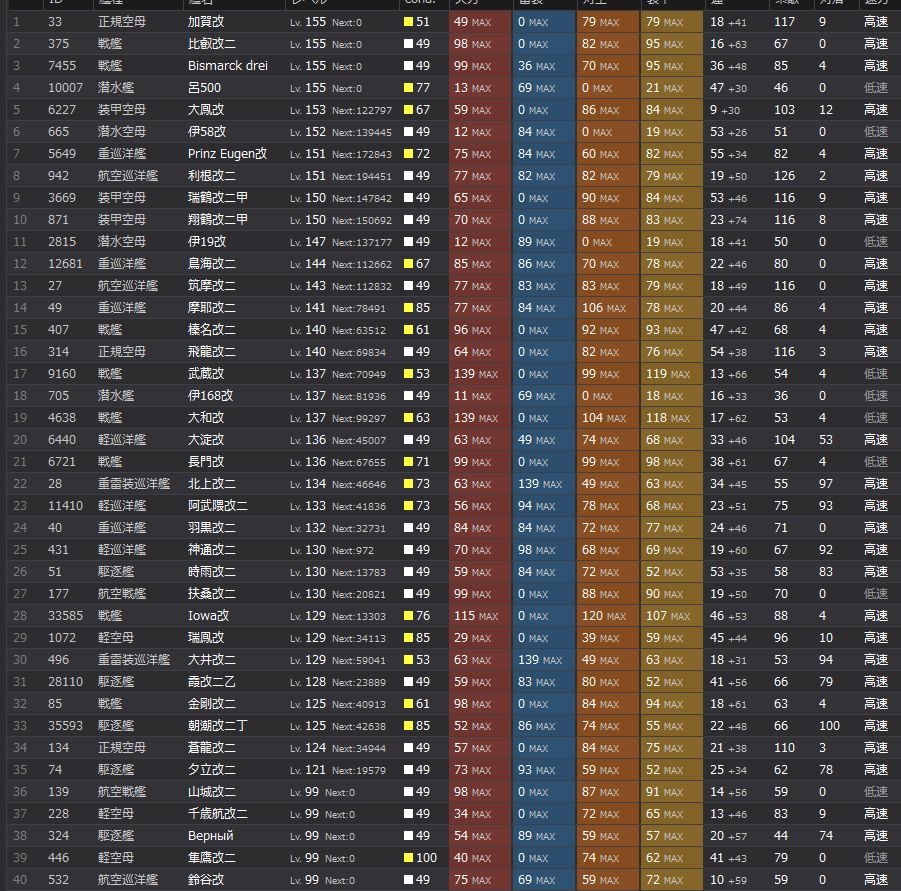
Task: Click armor value 119 MAX in 武蔵改 row
Action: click(668, 374)
